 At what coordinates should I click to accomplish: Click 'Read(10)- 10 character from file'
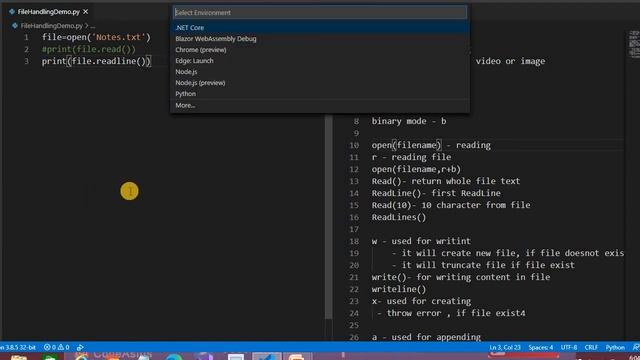pyautogui.click(x=451, y=205)
